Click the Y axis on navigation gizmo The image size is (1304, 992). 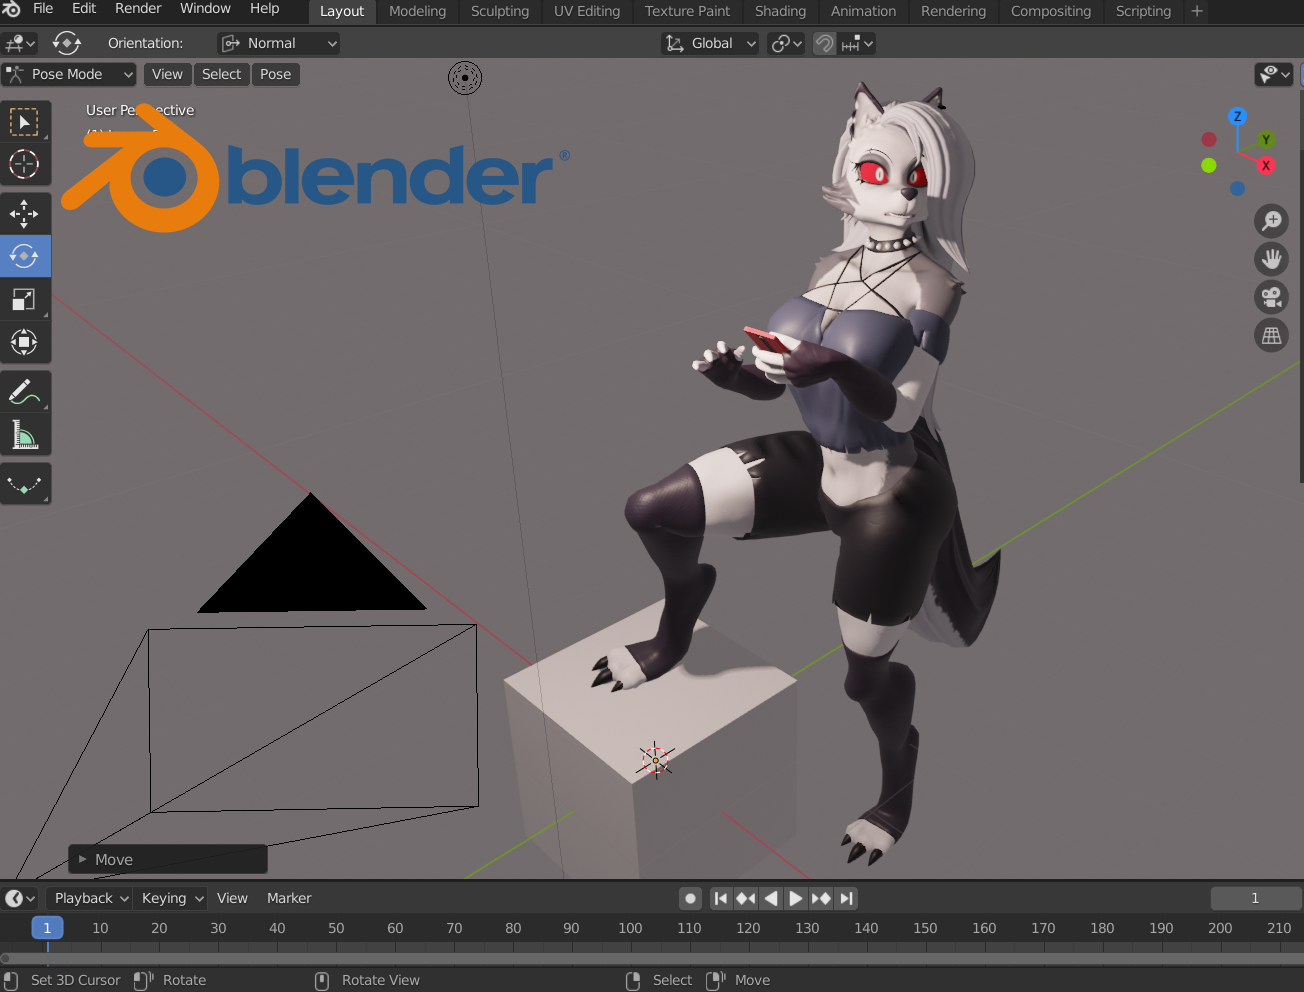coord(1266,140)
